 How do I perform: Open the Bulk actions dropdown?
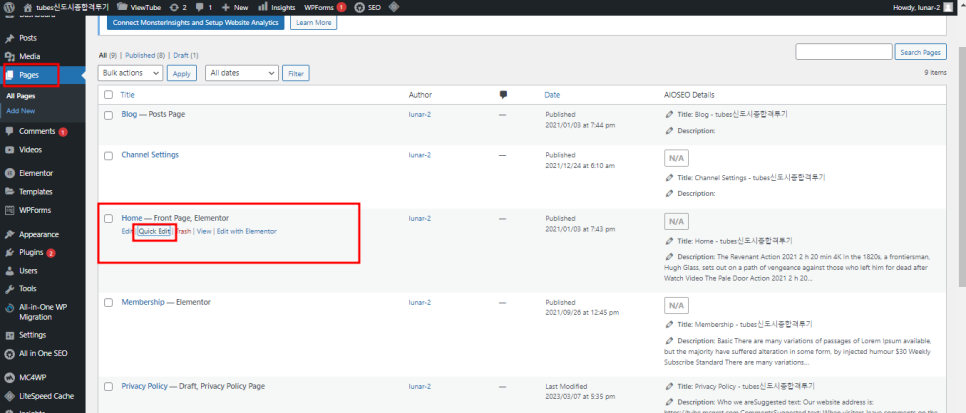[x=130, y=73]
